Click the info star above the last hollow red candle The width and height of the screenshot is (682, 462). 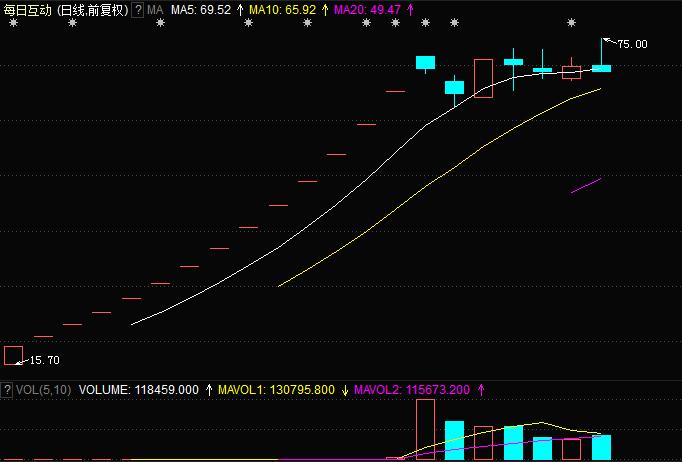(572, 23)
